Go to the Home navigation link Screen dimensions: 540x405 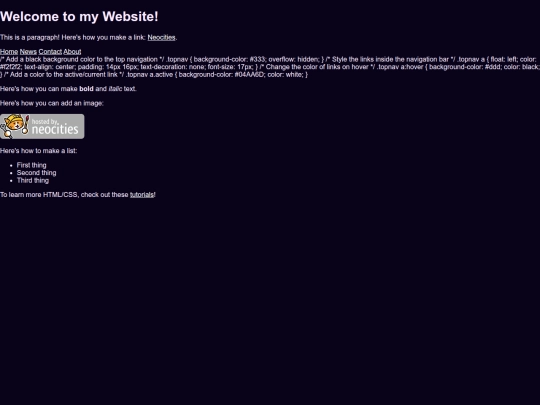(x=9, y=52)
